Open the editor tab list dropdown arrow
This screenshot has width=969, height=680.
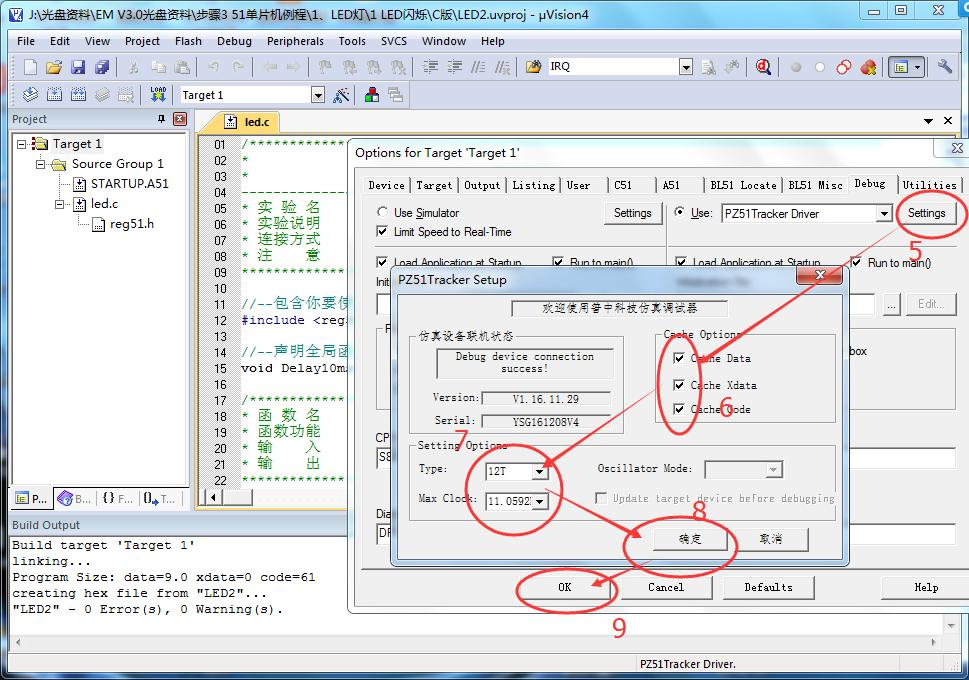click(x=928, y=121)
